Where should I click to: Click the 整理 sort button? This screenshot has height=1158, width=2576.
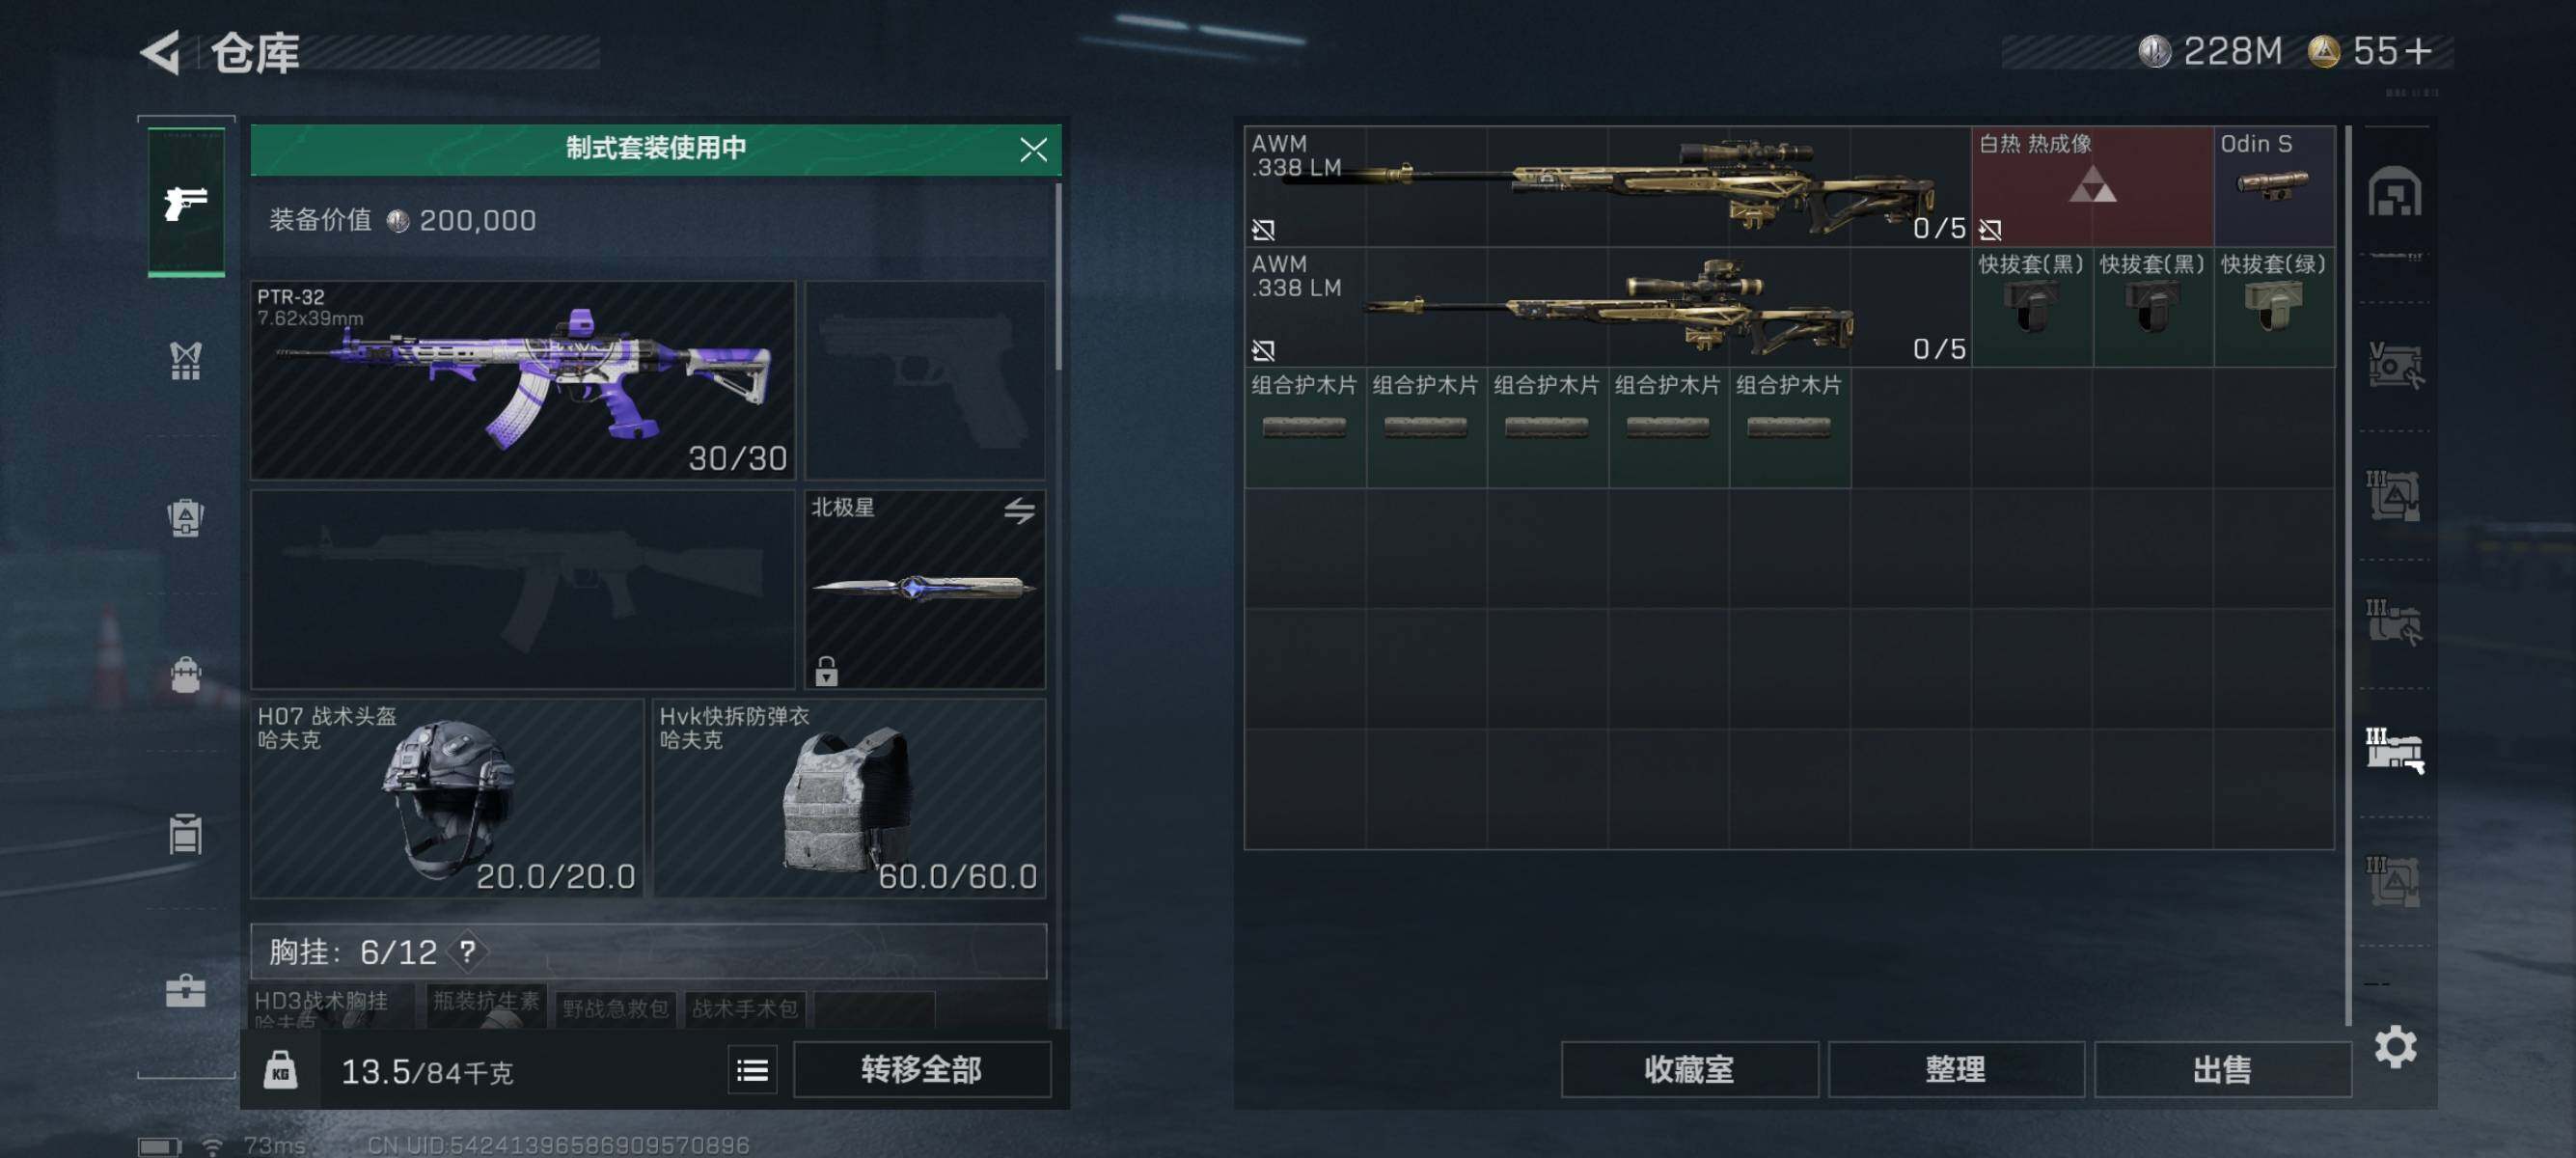1955,1070
